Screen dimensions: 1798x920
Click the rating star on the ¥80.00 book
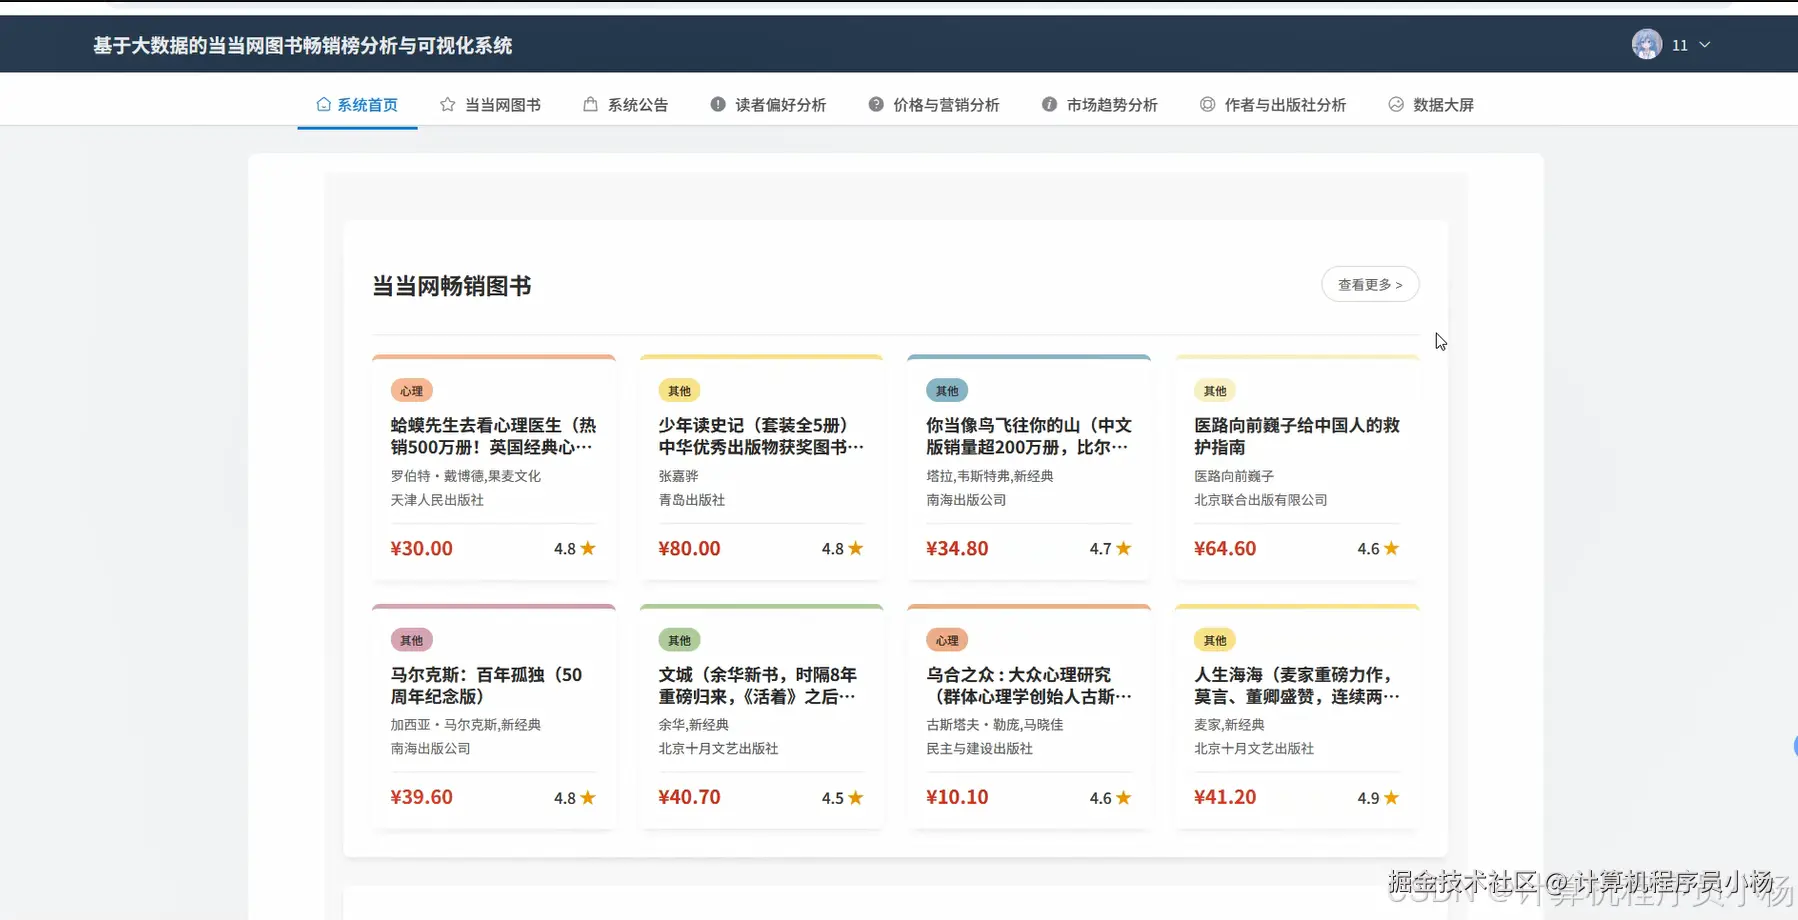pyautogui.click(x=856, y=548)
